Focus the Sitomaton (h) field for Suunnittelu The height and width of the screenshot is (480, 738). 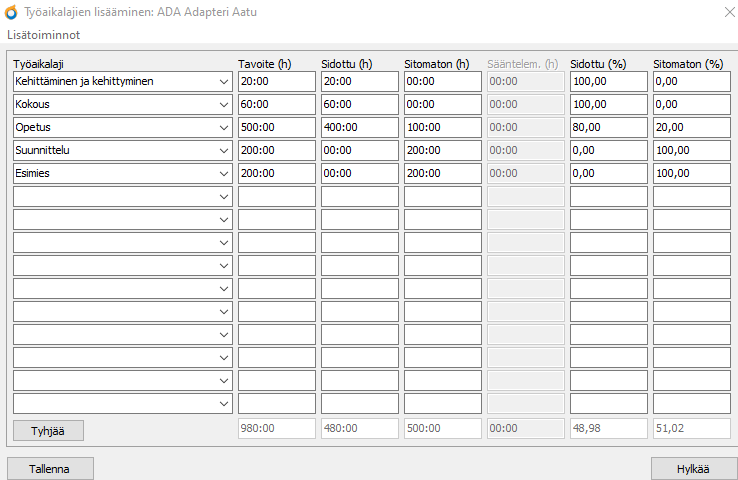point(442,150)
